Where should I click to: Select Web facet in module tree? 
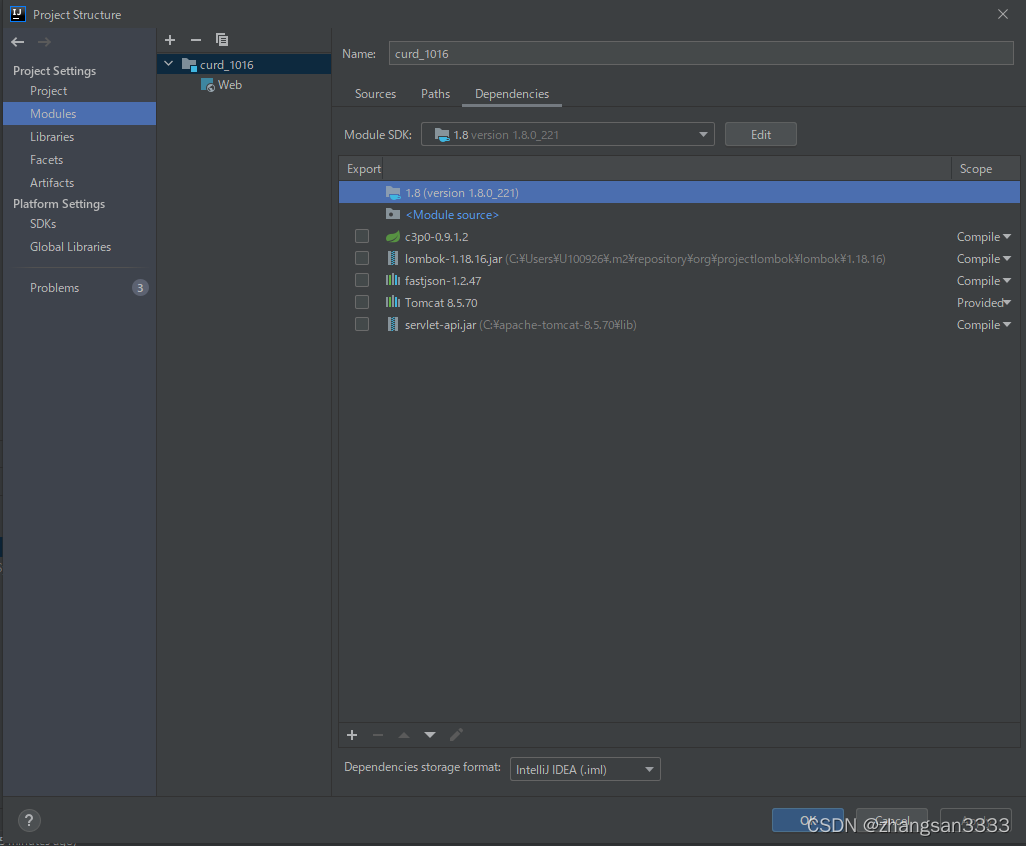230,85
